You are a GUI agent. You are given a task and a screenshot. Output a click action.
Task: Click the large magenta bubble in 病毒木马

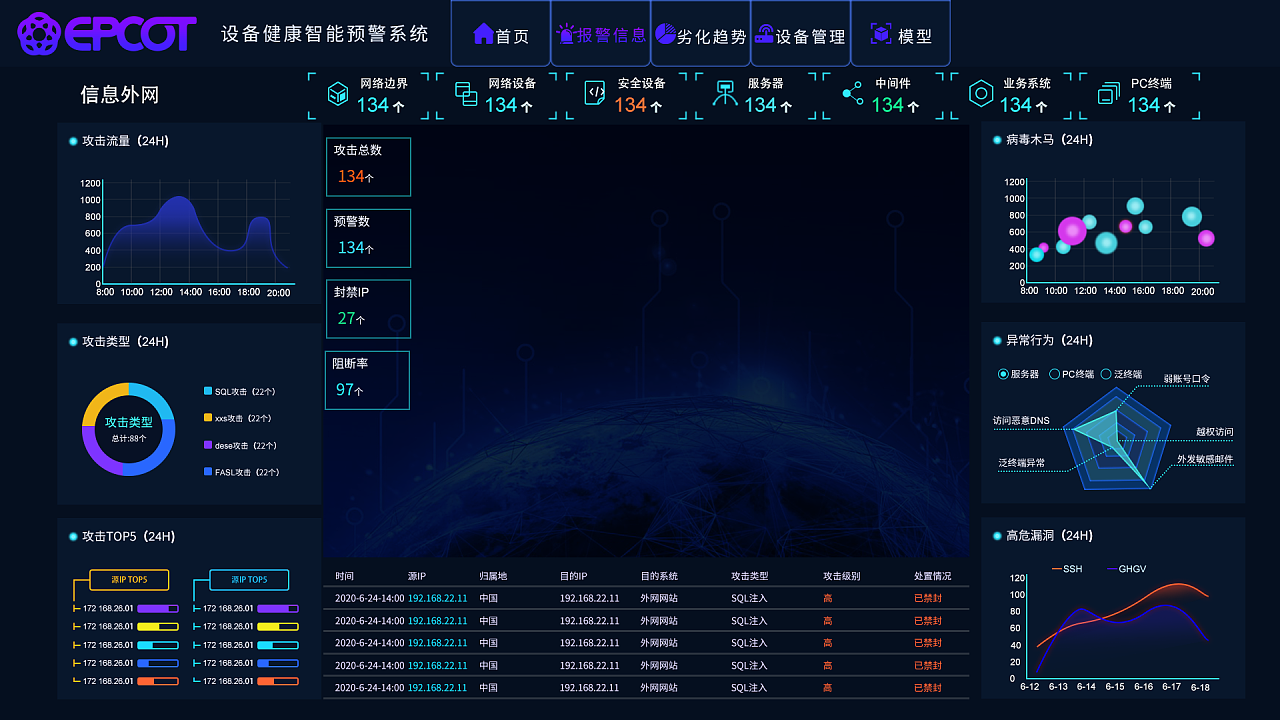tap(1072, 231)
